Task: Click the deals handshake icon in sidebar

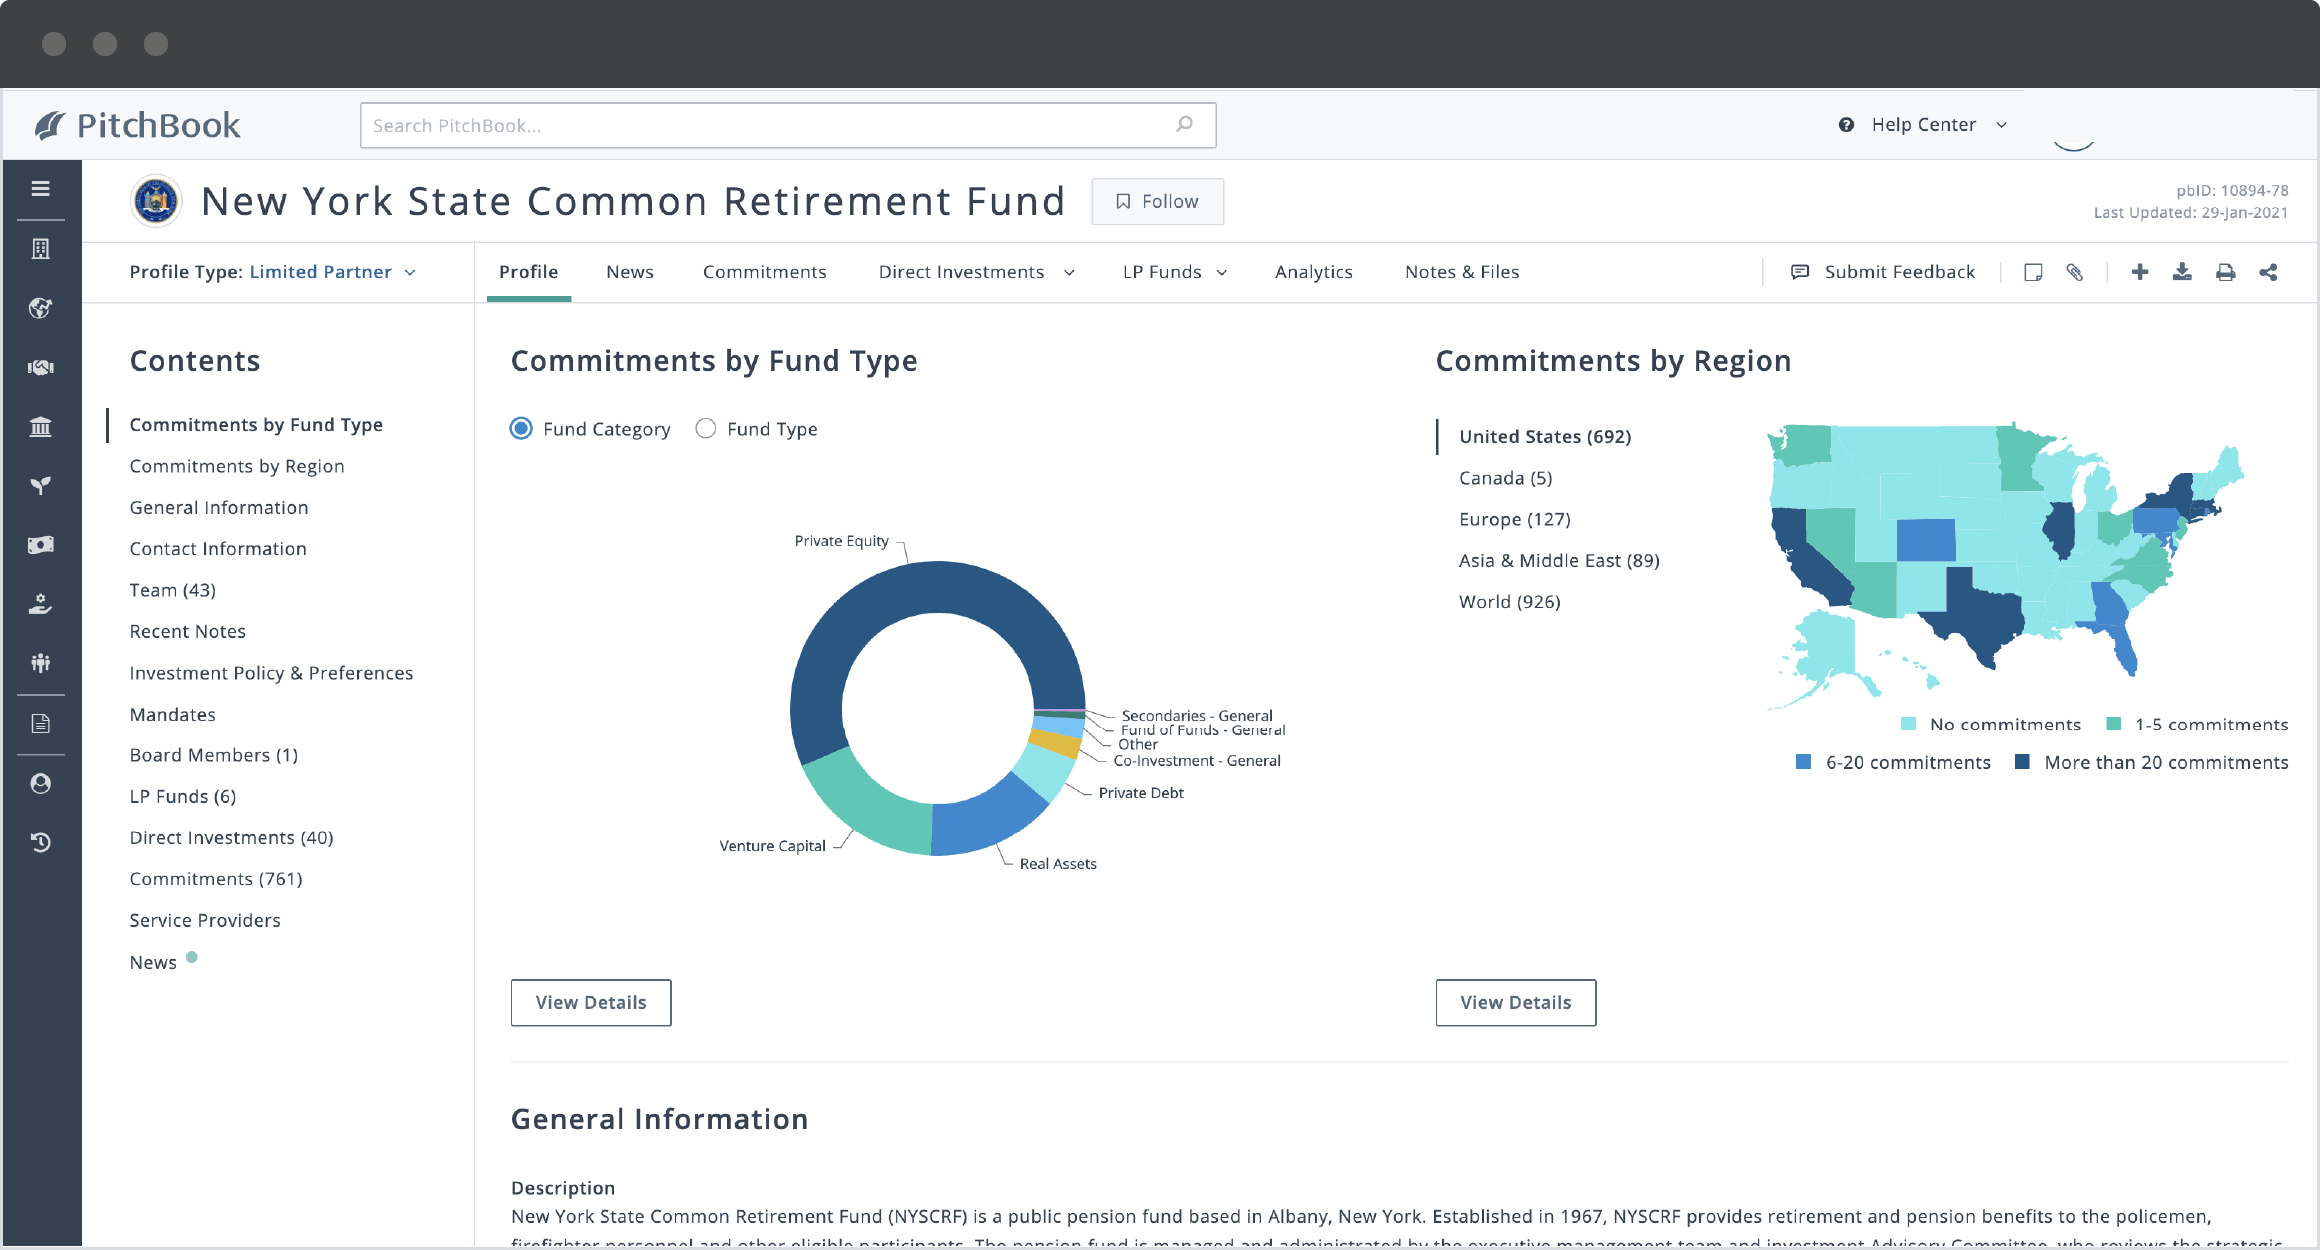Action: click(41, 367)
